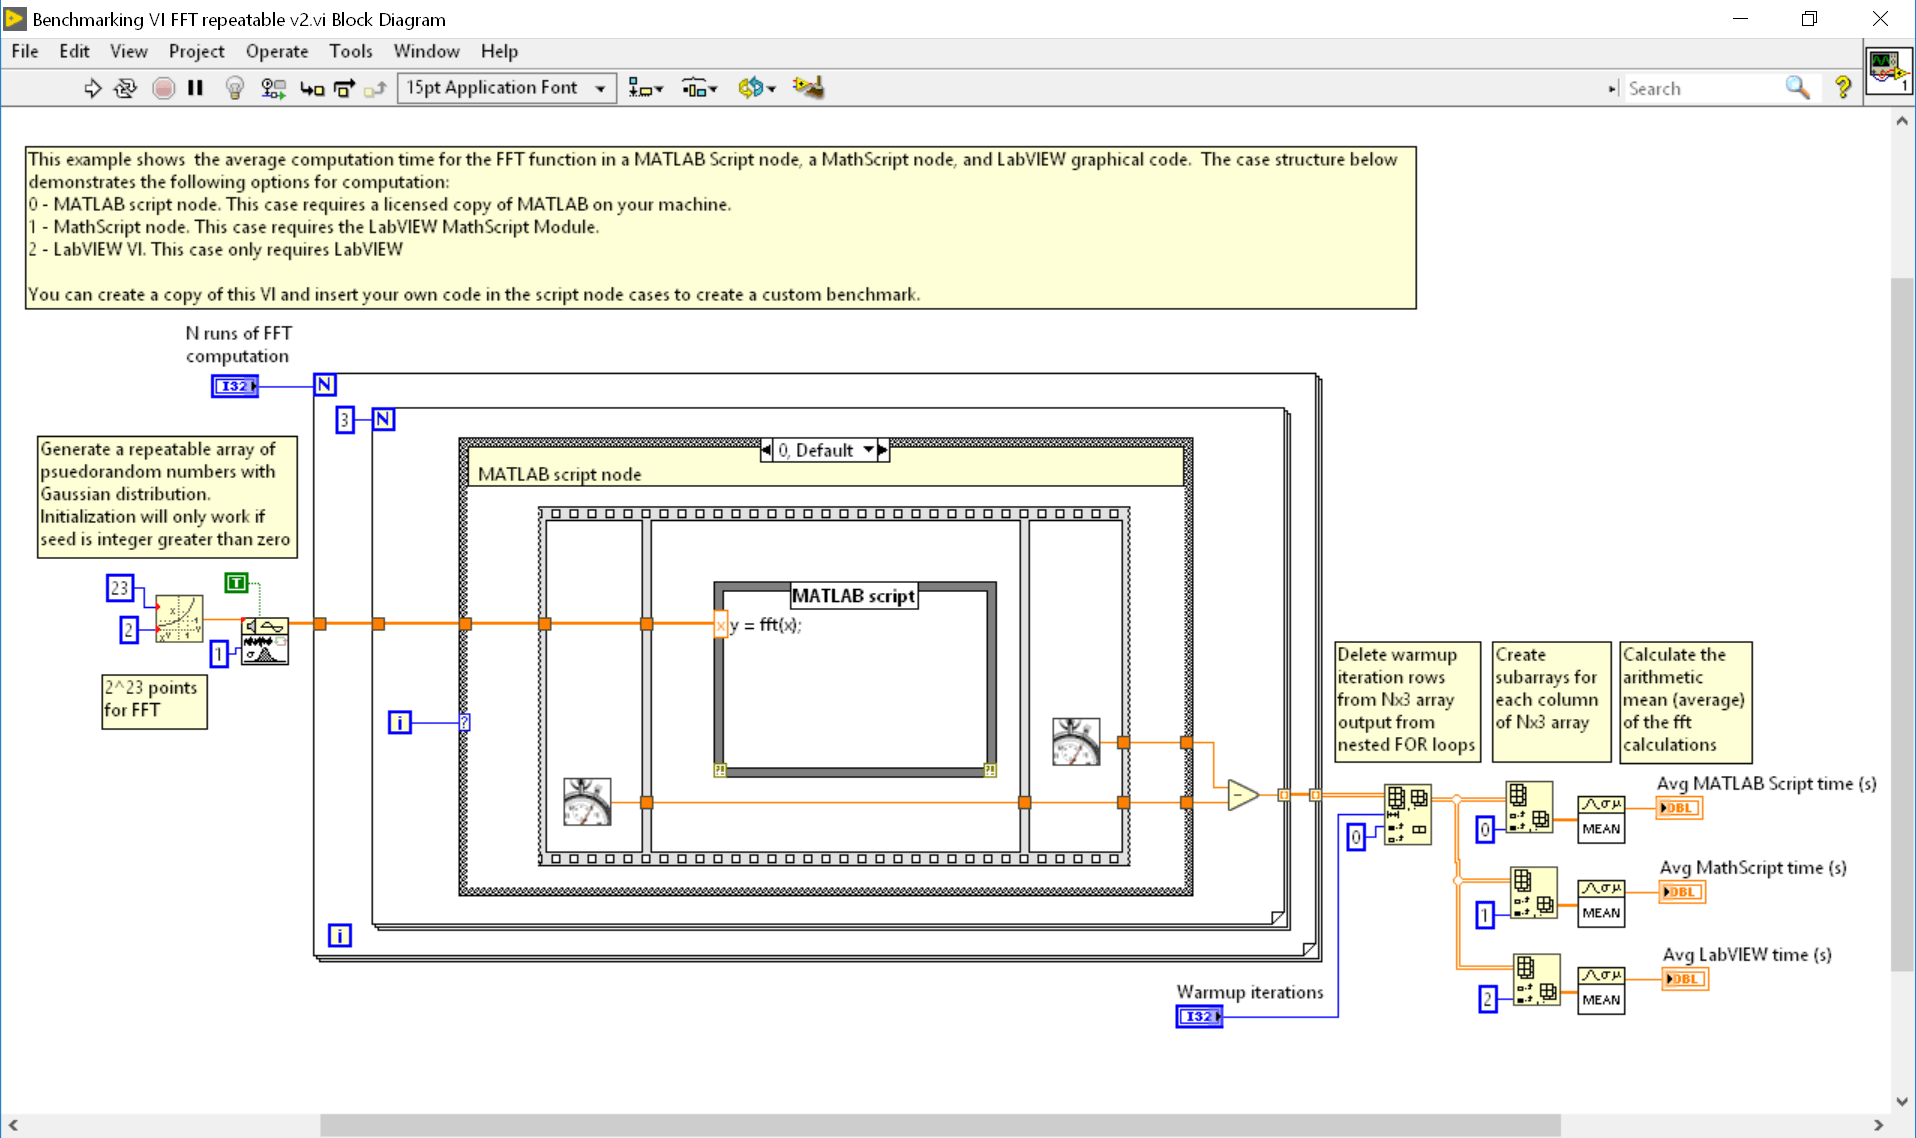
Task: Click the Help question mark button
Action: coord(1843,88)
